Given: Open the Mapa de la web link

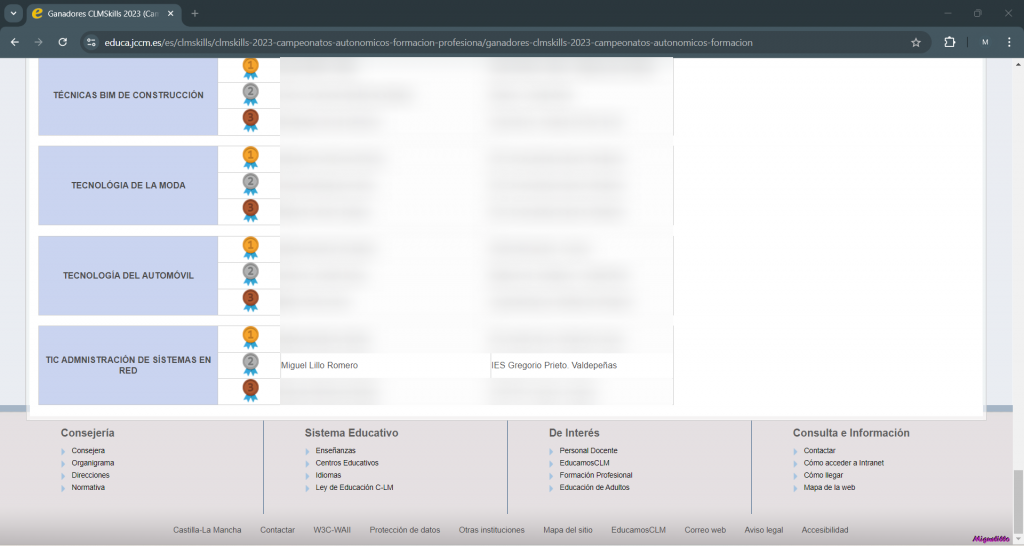Looking at the screenshot, I should [x=829, y=487].
